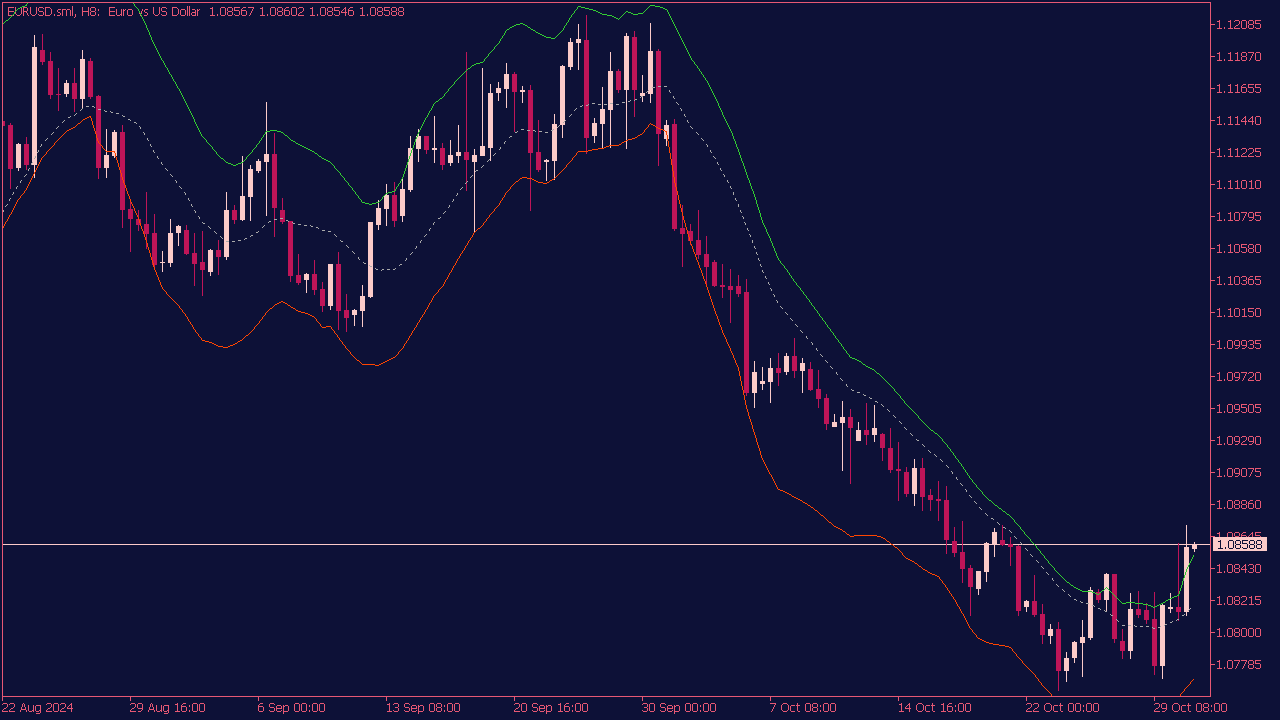Image resolution: width=1280 pixels, height=720 pixels.
Task: Click price scale value 1.11870
Action: [x=1240, y=57]
